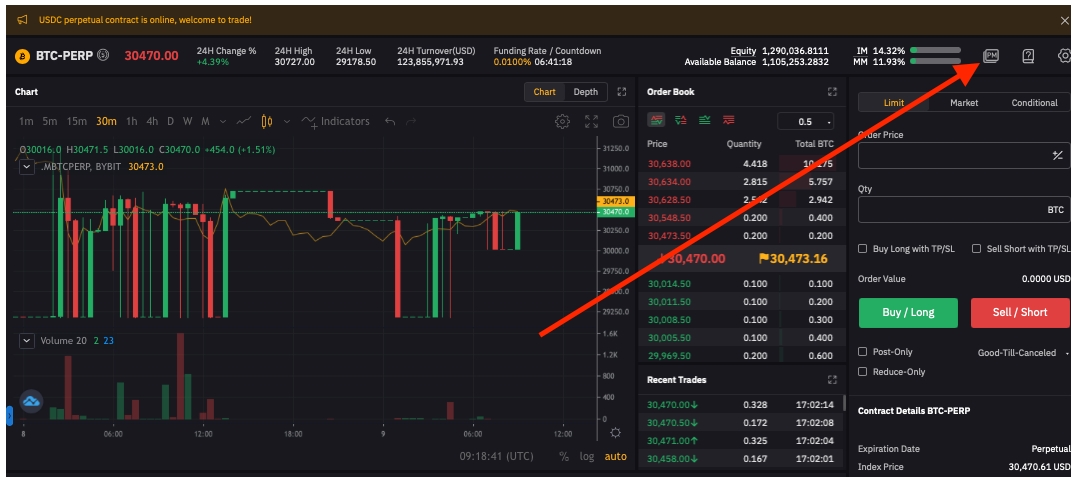Collapse the Volume 20 indicator legend

click(27, 341)
